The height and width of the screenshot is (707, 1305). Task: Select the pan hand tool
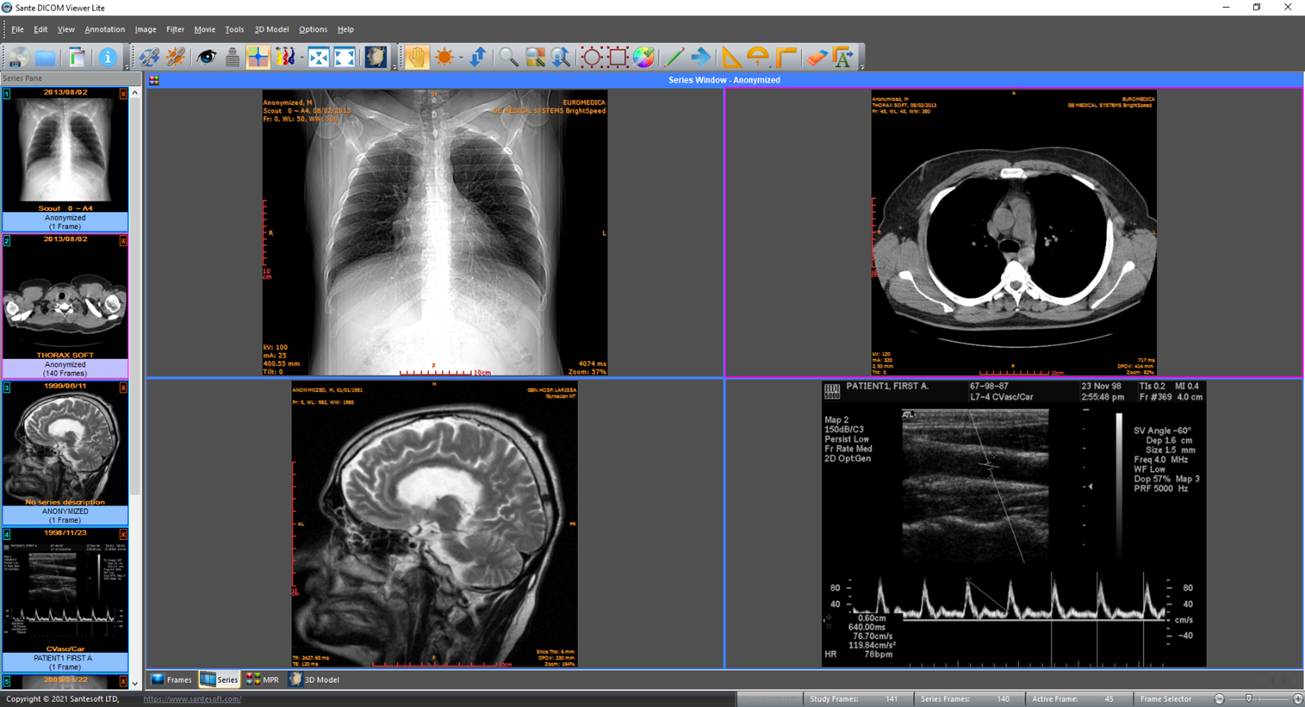click(417, 57)
